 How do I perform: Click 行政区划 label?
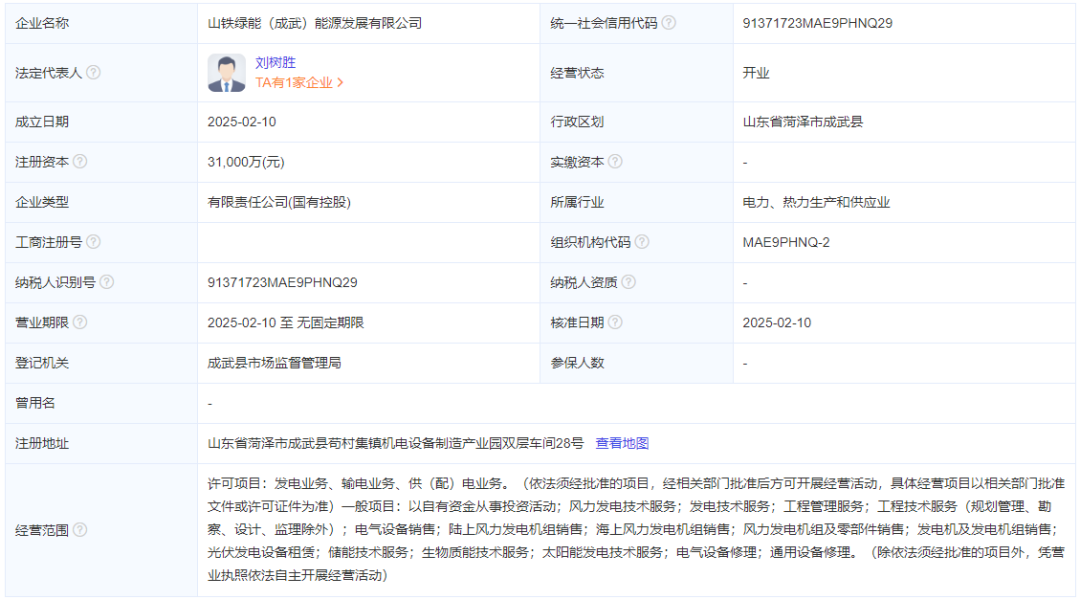[x=577, y=122]
